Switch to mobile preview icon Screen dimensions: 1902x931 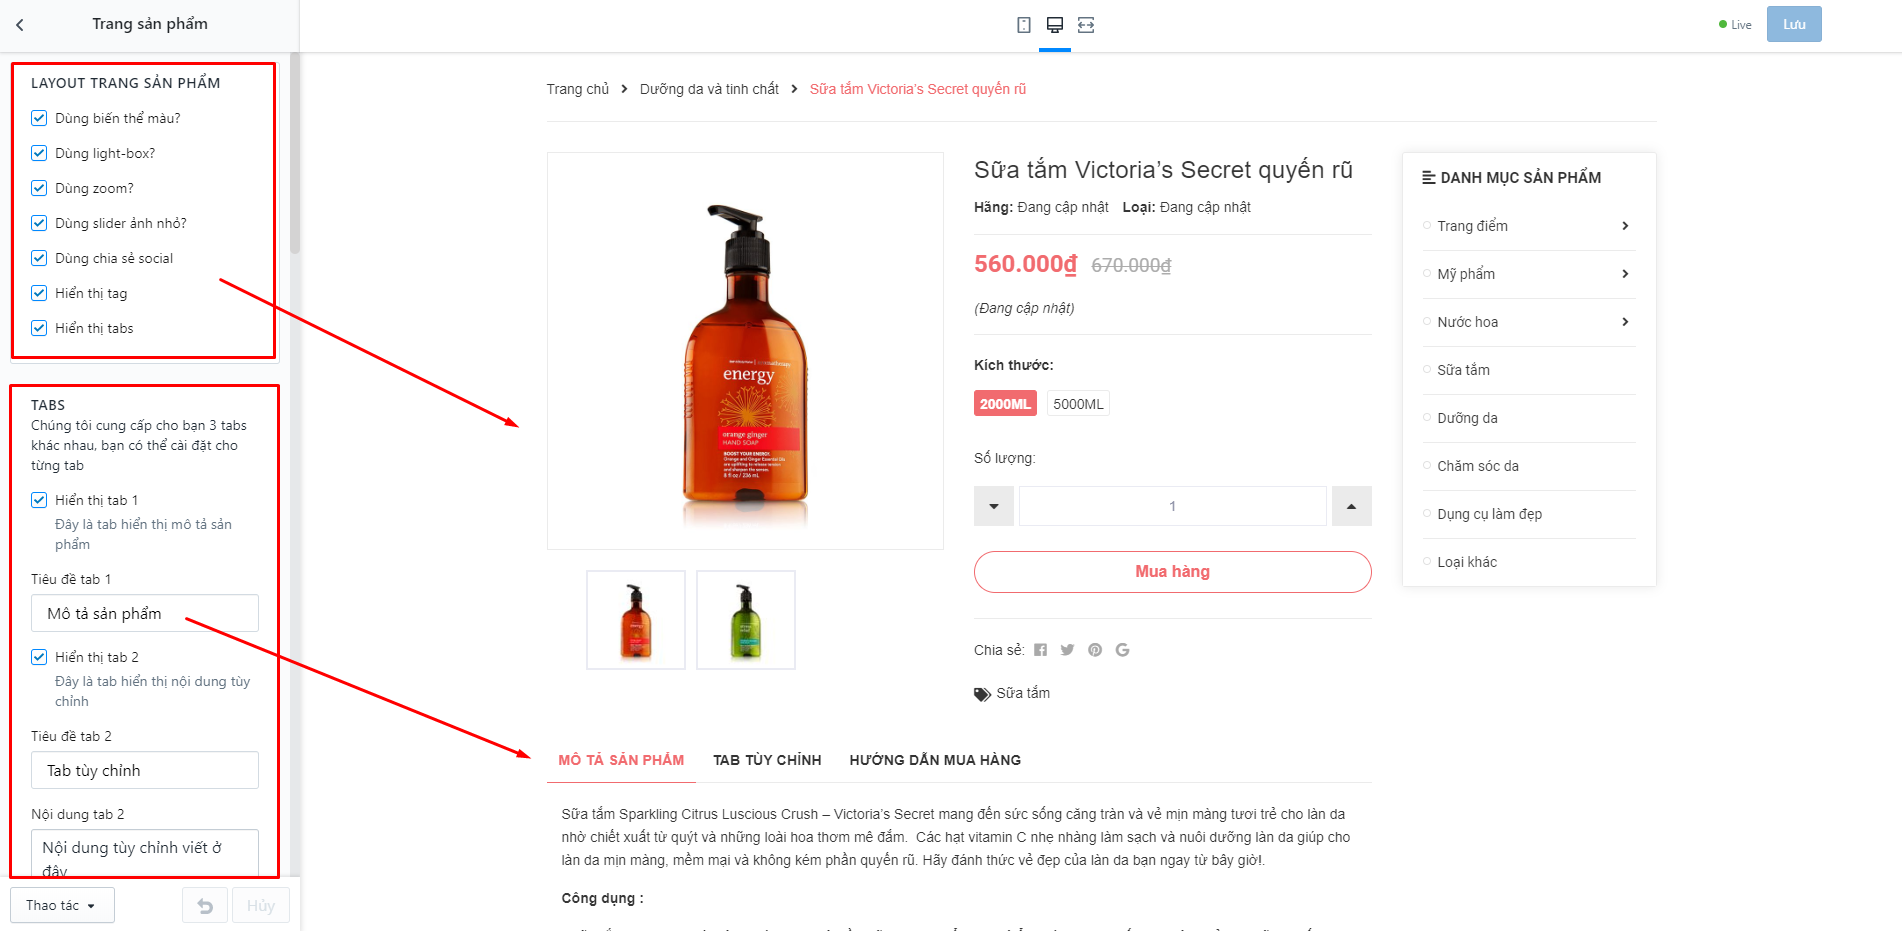(1023, 25)
